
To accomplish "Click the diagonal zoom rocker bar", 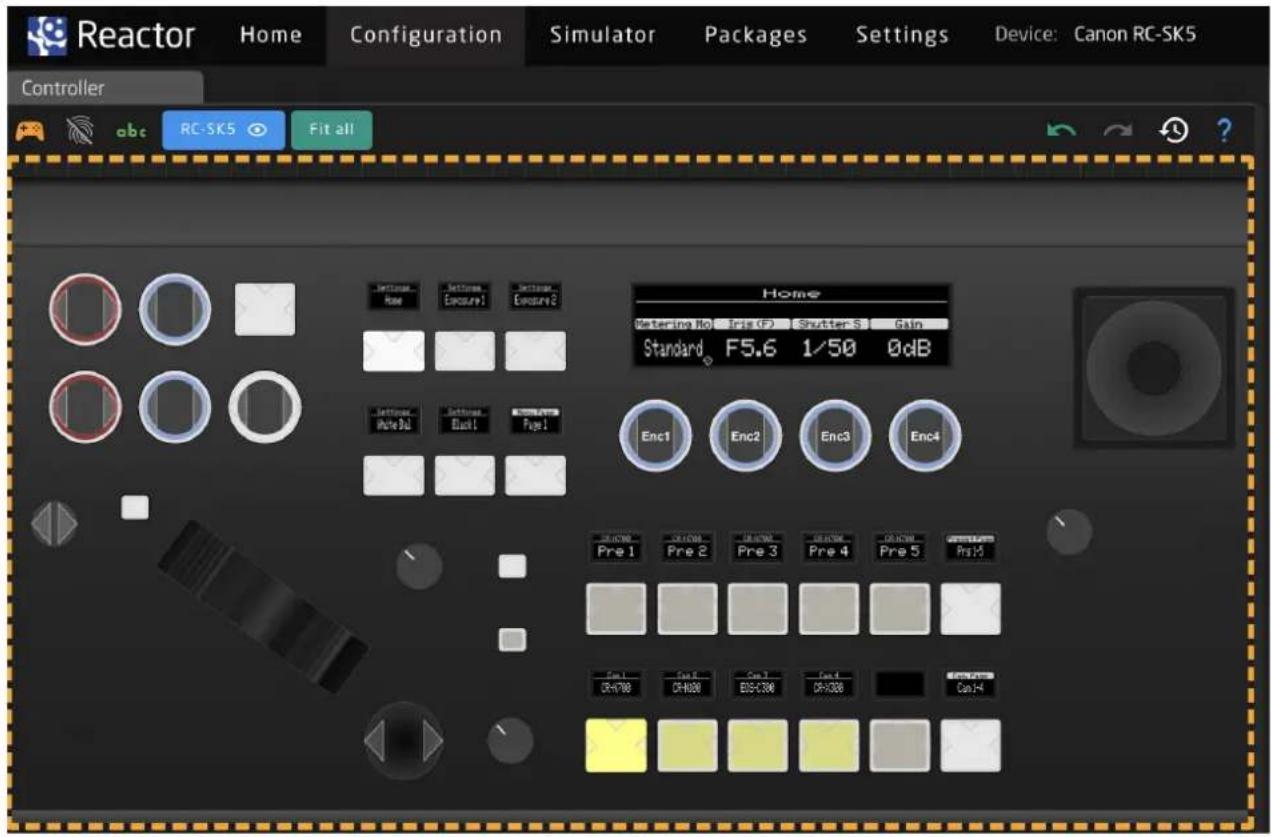I will [263, 605].
